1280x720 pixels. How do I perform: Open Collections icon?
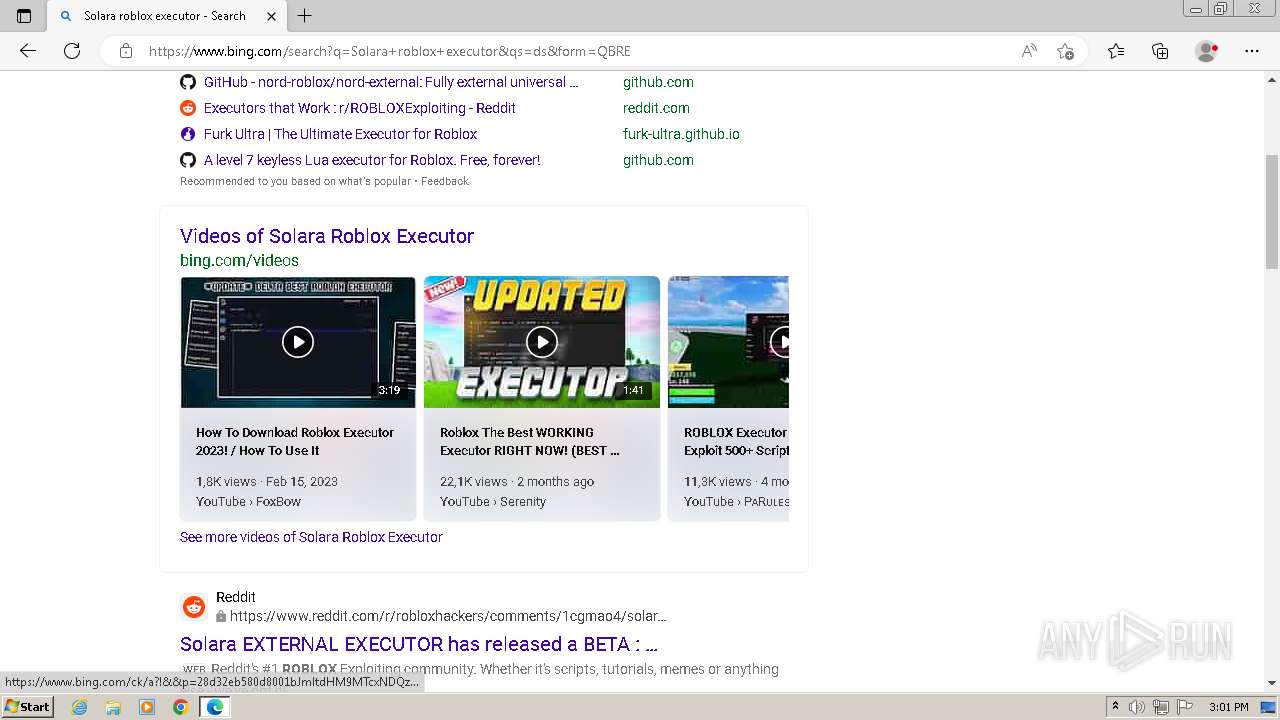click(1160, 51)
